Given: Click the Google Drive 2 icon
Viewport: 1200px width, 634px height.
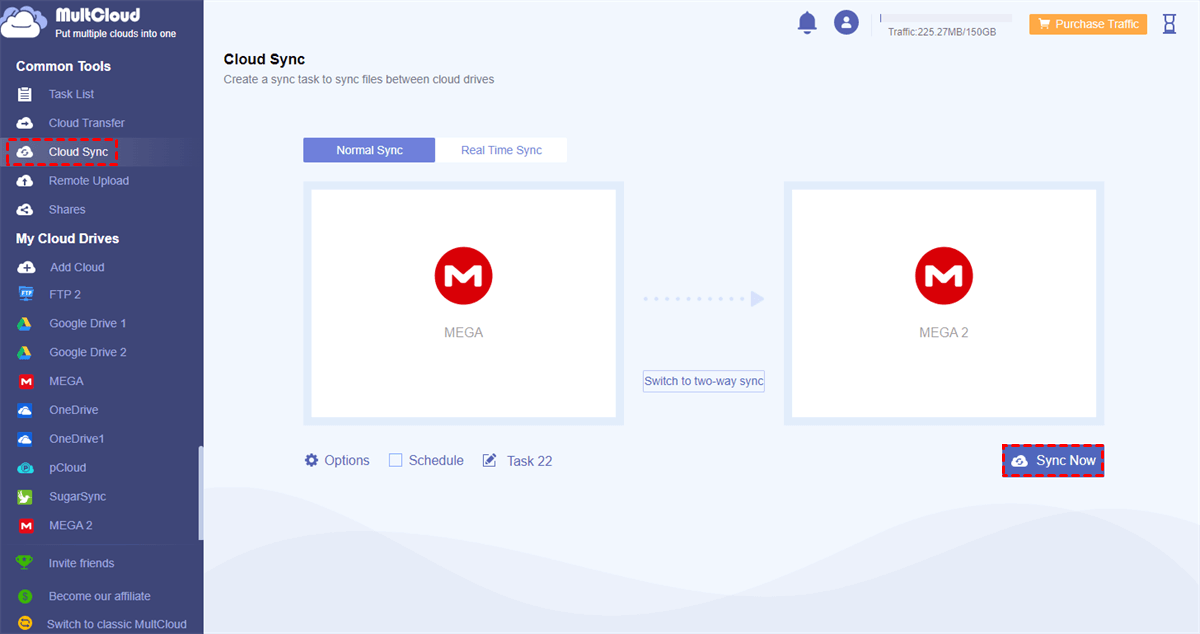Looking at the screenshot, I should point(25,353).
